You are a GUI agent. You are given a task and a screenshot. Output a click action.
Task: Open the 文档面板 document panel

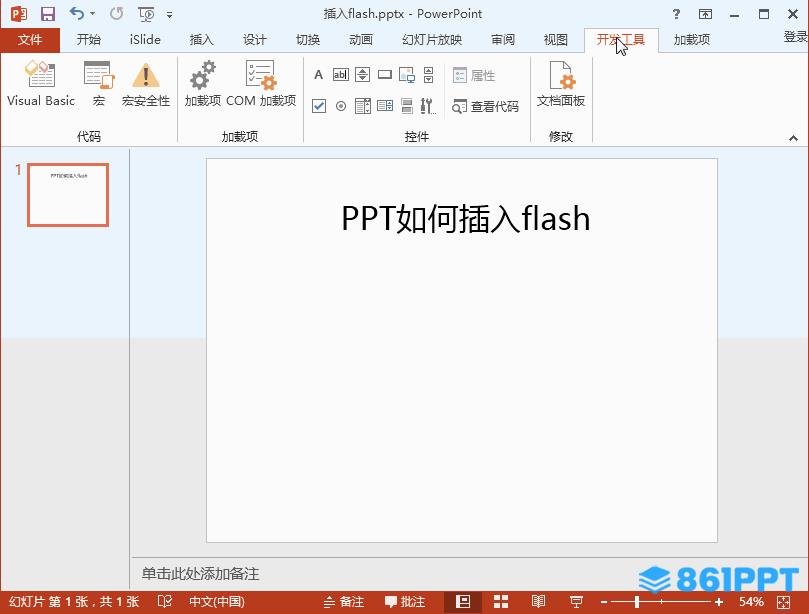coord(561,84)
